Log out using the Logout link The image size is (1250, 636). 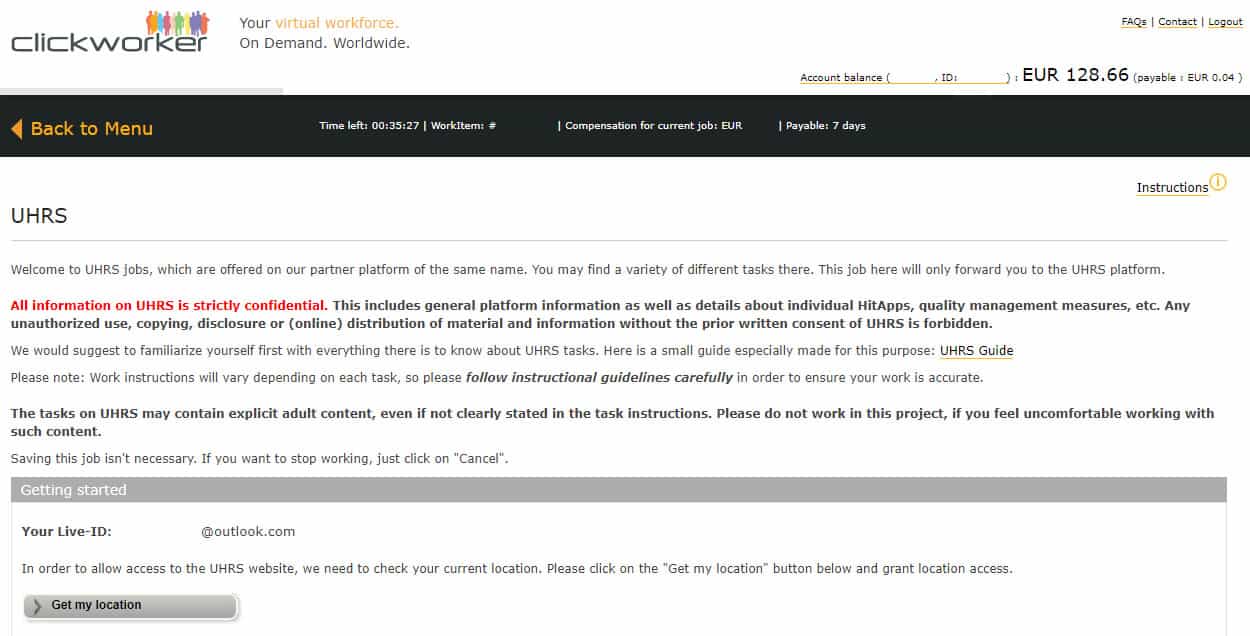click(x=1225, y=22)
